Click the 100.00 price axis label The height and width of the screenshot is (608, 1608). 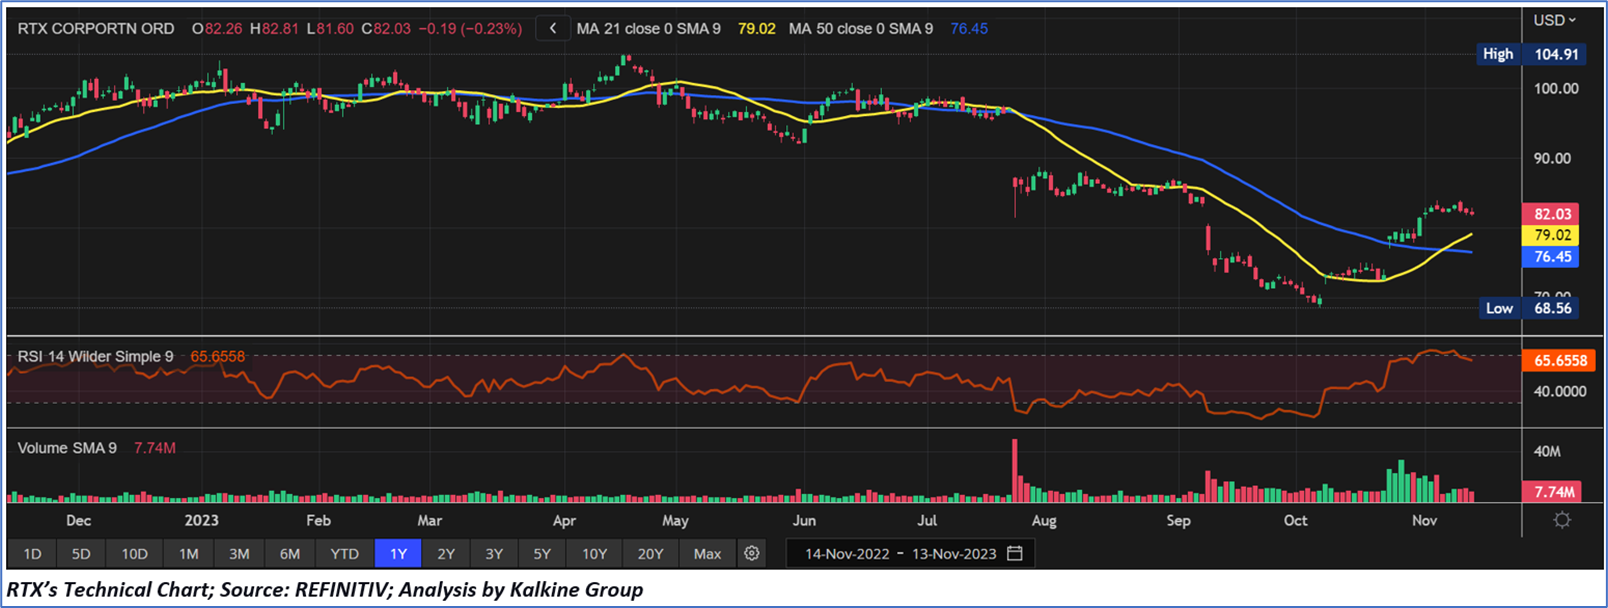[x=1556, y=88]
